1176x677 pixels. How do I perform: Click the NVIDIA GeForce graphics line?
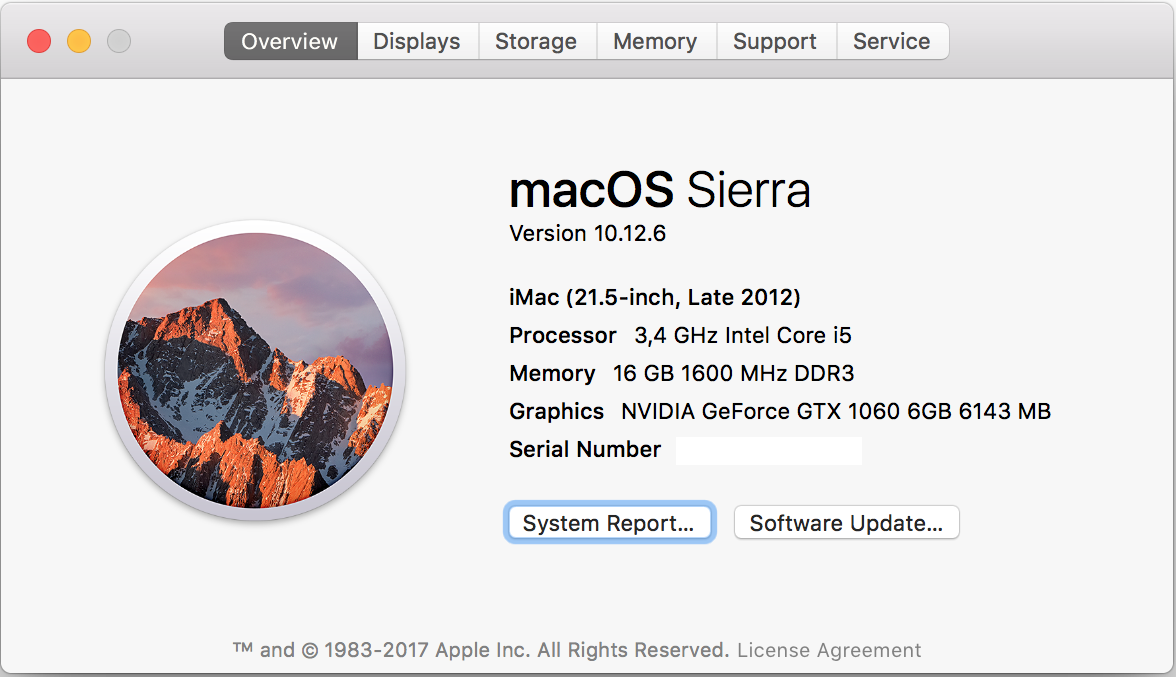pyautogui.click(x=780, y=411)
